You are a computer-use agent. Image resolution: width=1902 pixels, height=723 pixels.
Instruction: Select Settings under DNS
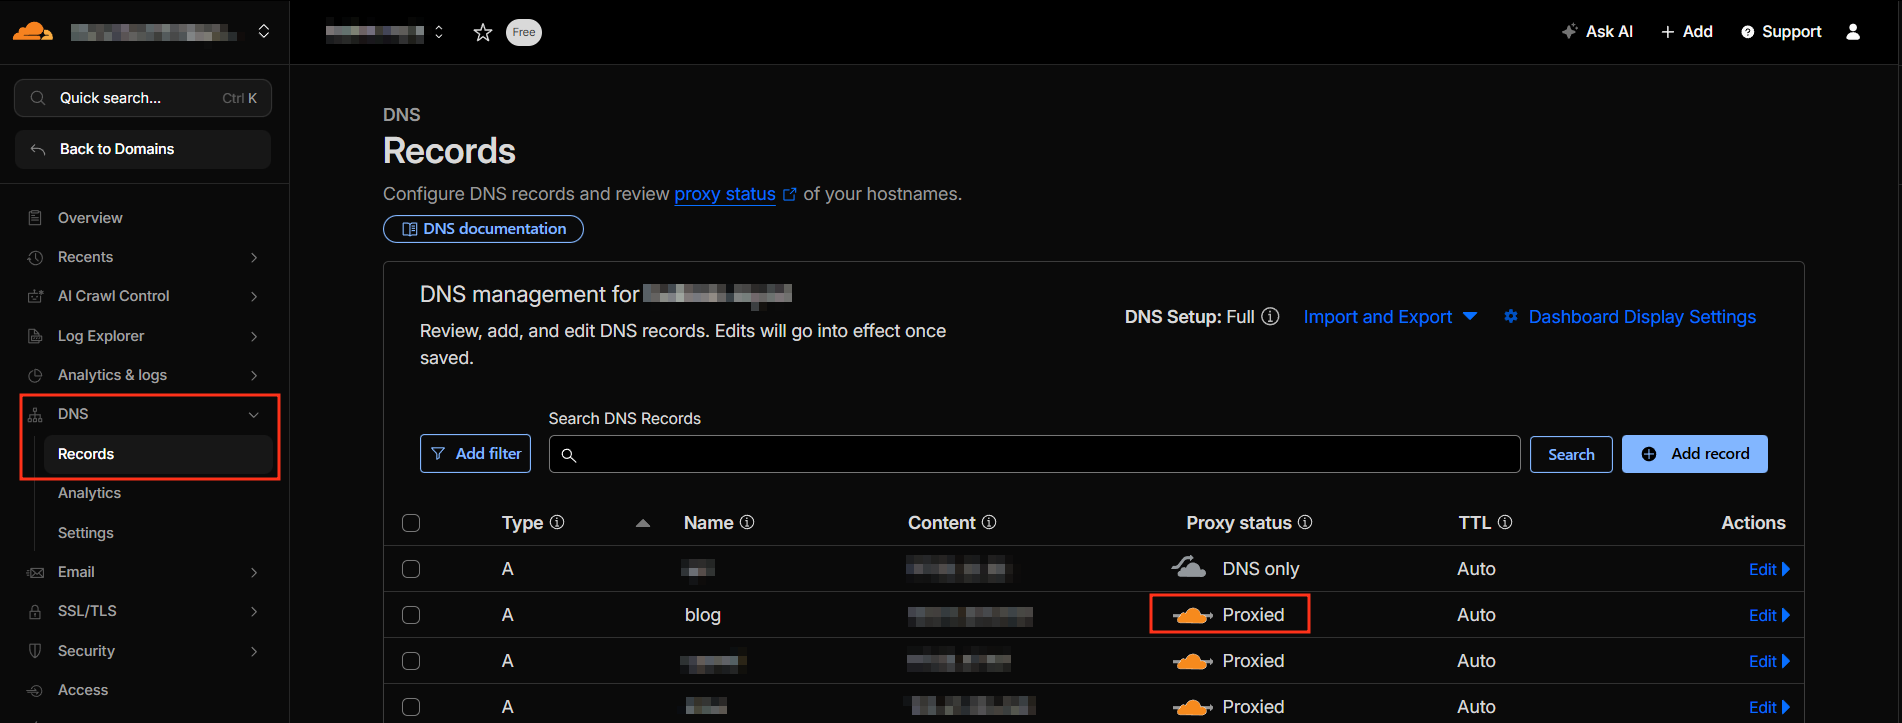coord(86,533)
